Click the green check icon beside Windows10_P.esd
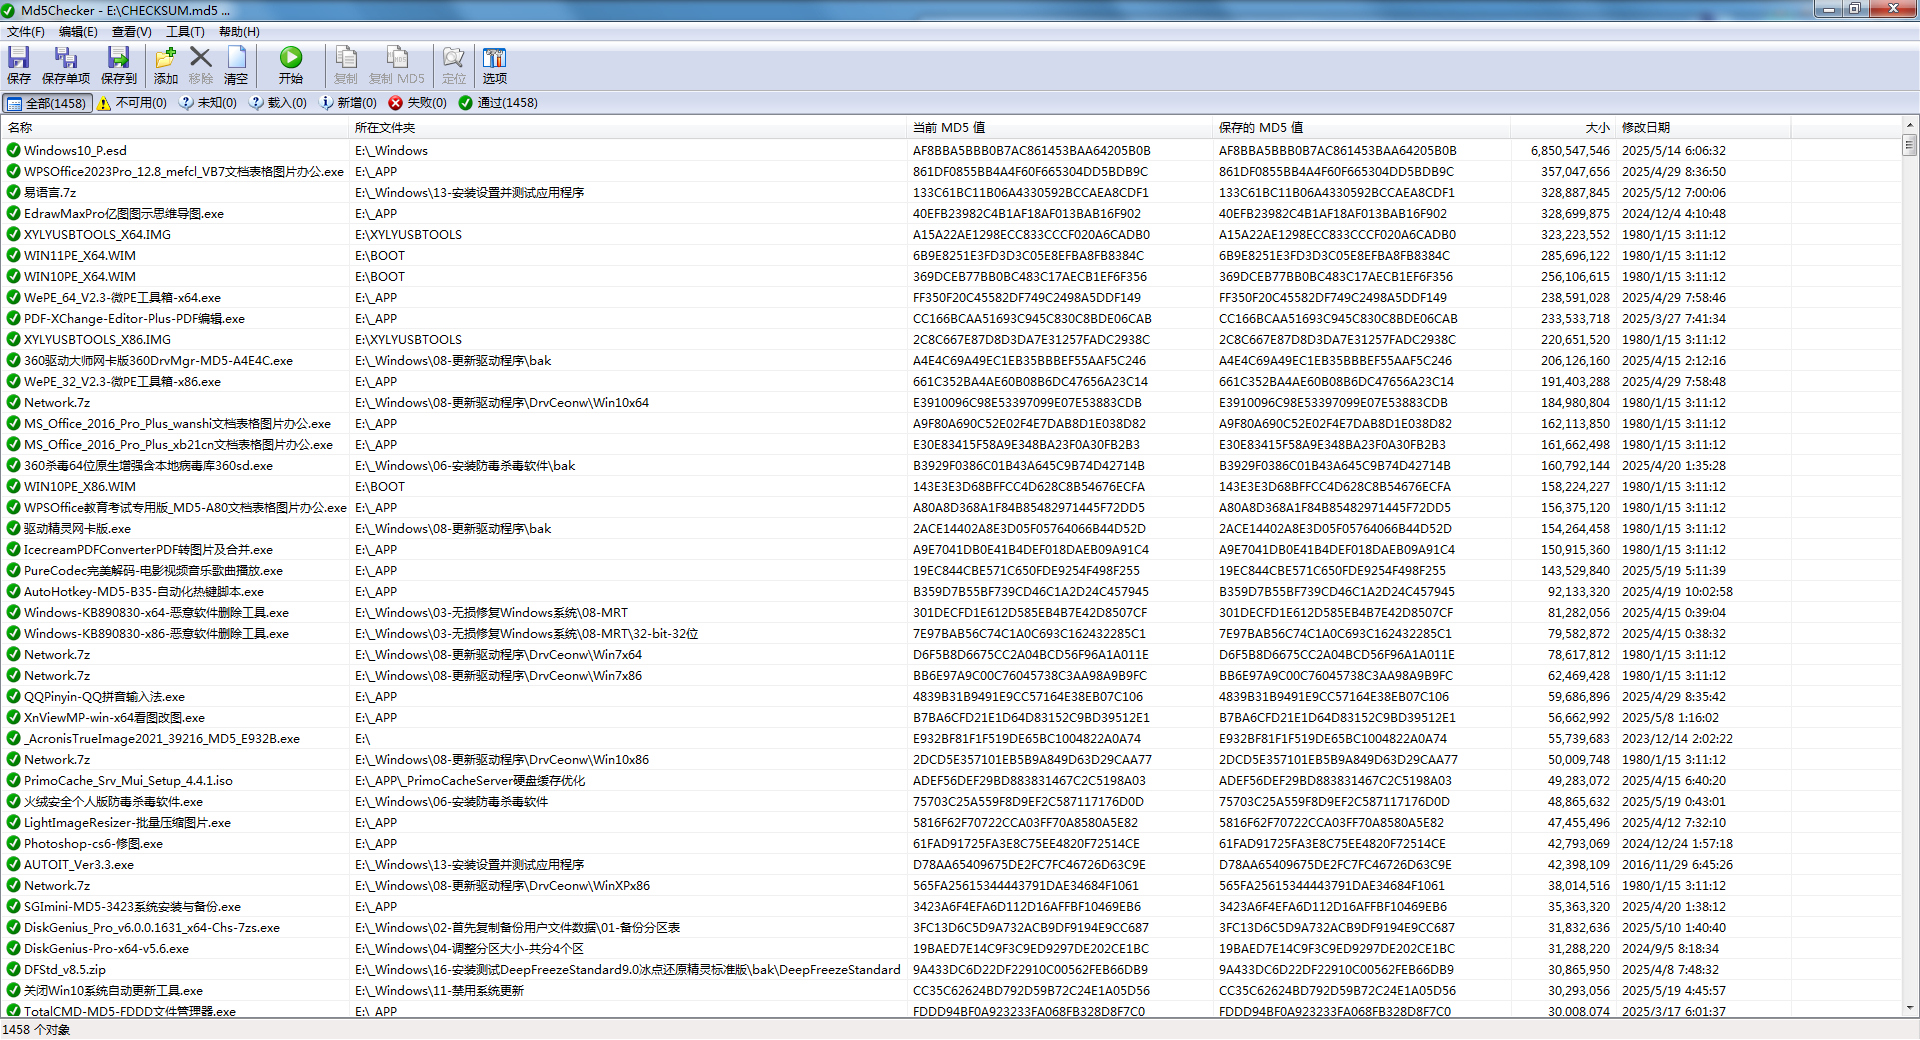Image resolution: width=1920 pixels, height=1040 pixels. pos(13,151)
